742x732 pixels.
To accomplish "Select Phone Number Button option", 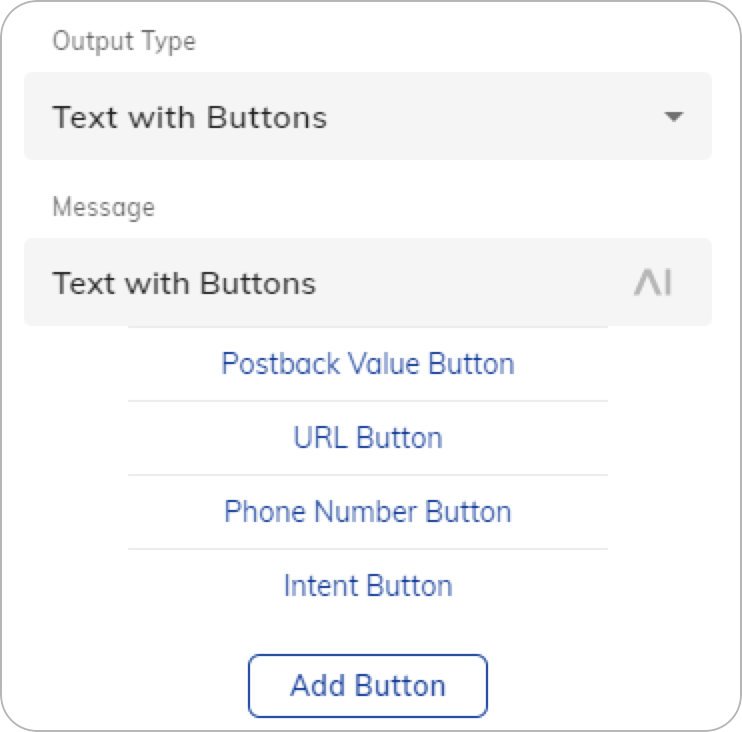I will coord(368,512).
